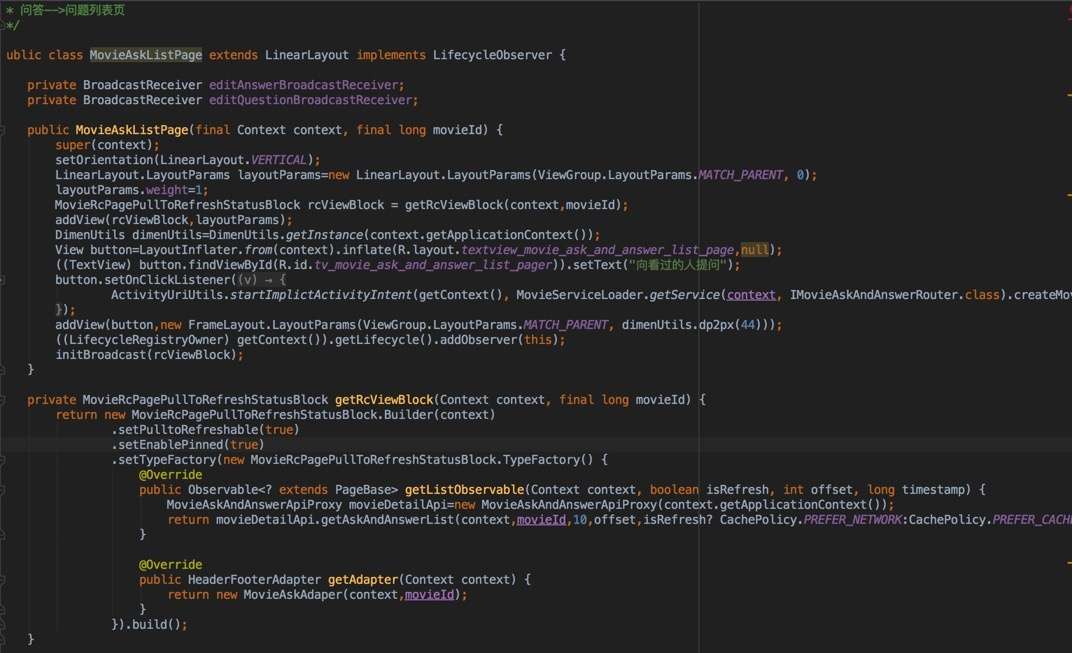Click FrameLayout.LayoutParams in addView(button
1072x653 pixels.
(272, 325)
